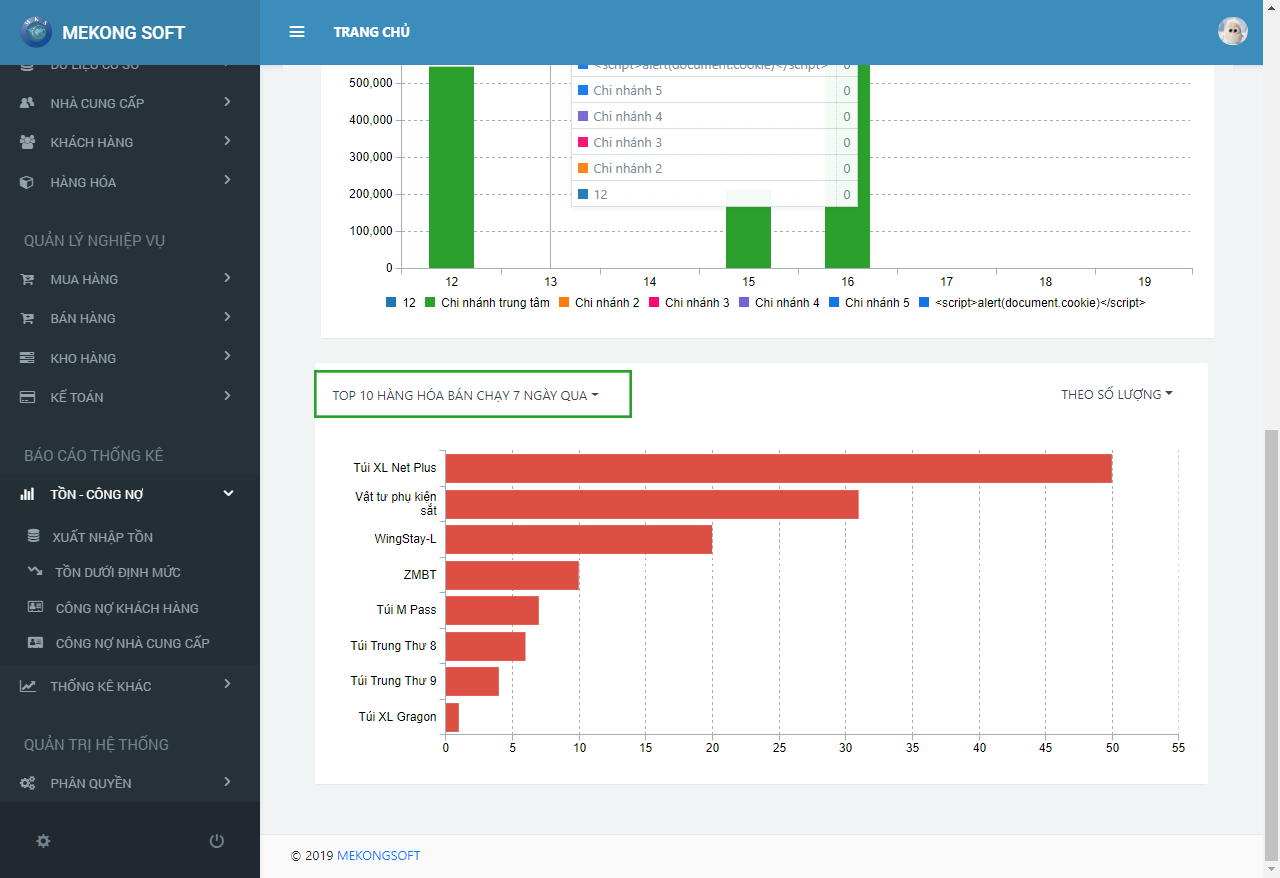
Task: Click the Kho hàng warehouse icon
Action: (x=28, y=358)
